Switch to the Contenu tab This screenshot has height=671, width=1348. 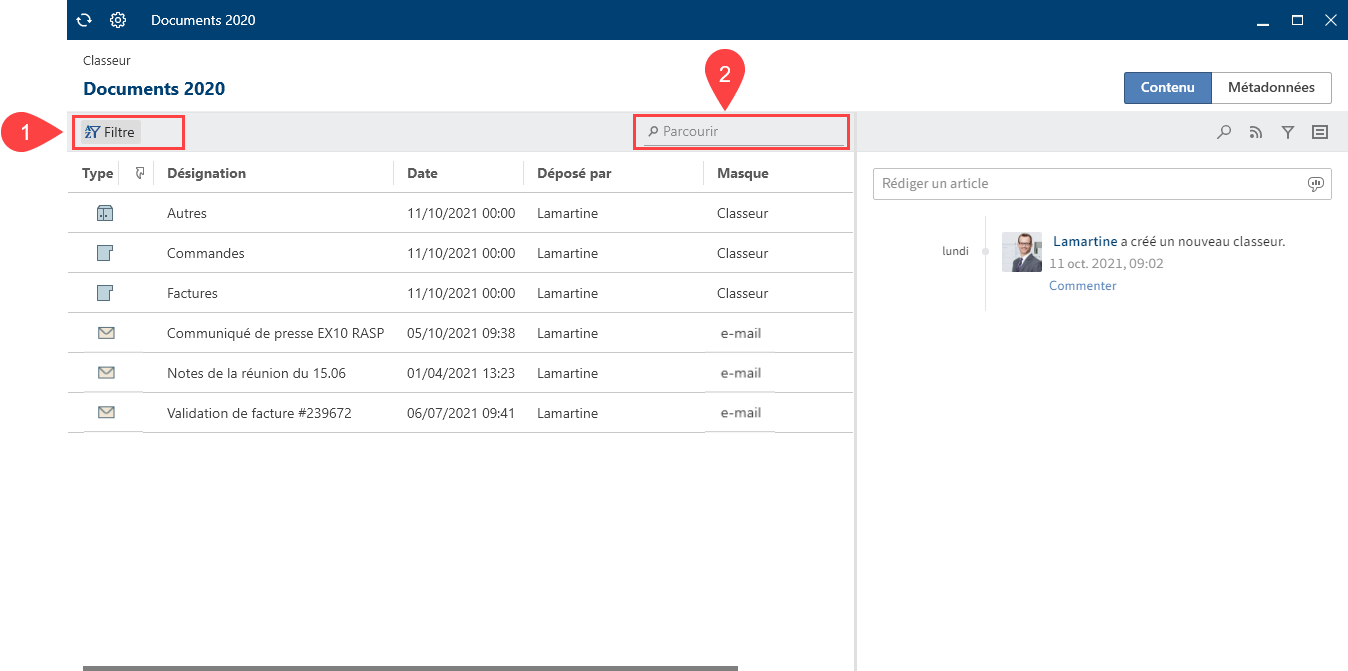pyautogui.click(x=1167, y=88)
